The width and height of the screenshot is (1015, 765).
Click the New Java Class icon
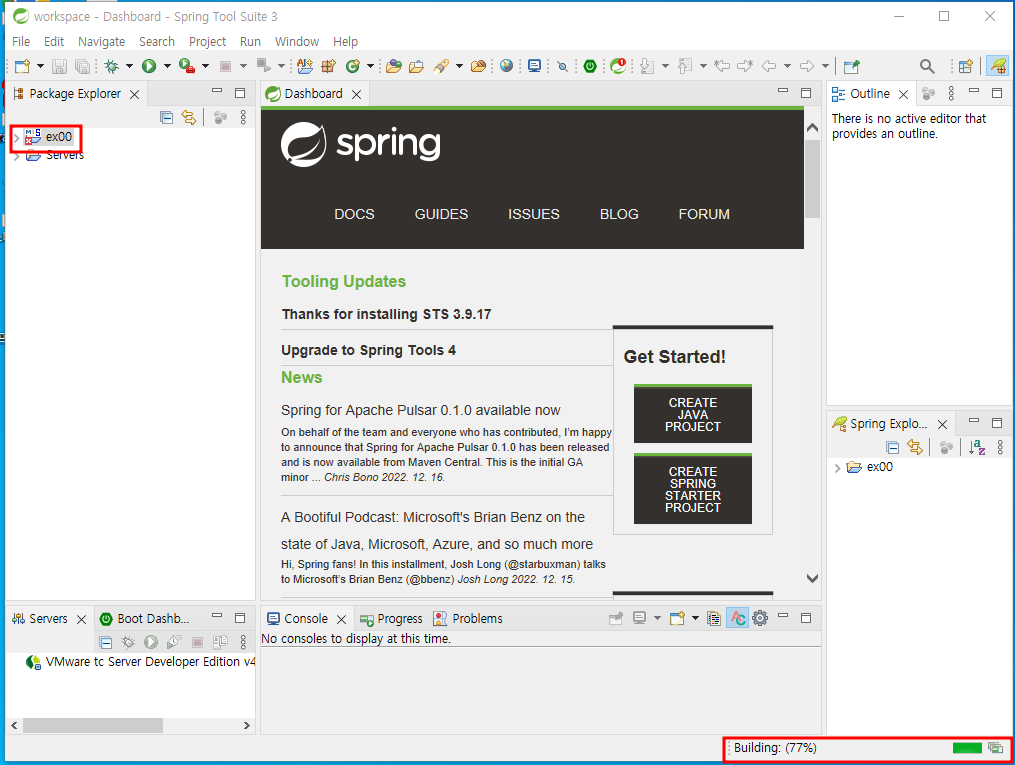coord(353,66)
